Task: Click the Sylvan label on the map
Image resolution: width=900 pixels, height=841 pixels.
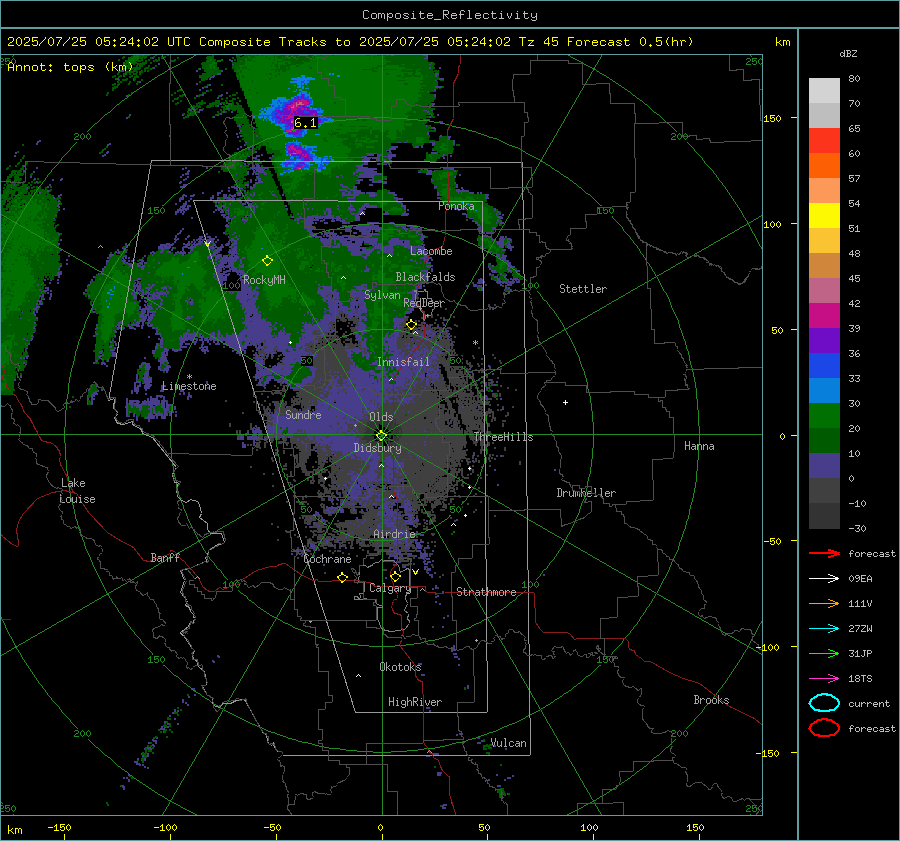Action: coord(382,295)
